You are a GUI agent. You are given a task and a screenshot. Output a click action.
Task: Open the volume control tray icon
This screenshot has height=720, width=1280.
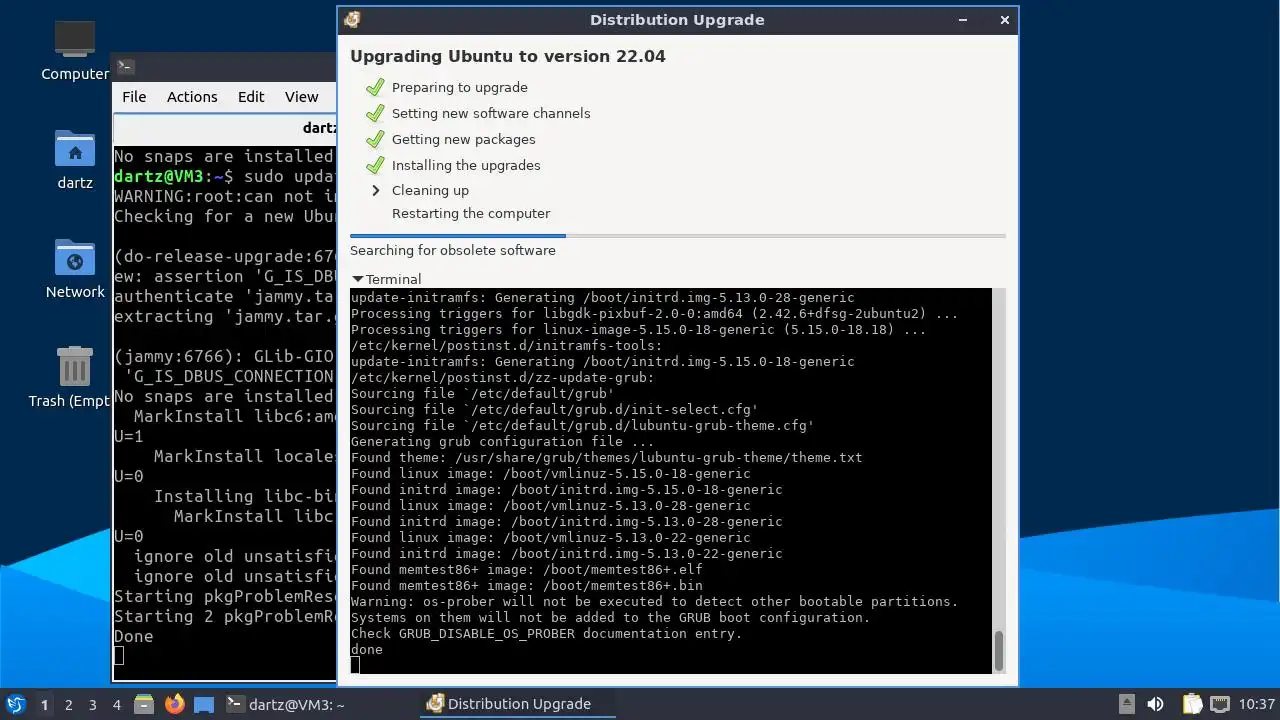click(x=1155, y=704)
